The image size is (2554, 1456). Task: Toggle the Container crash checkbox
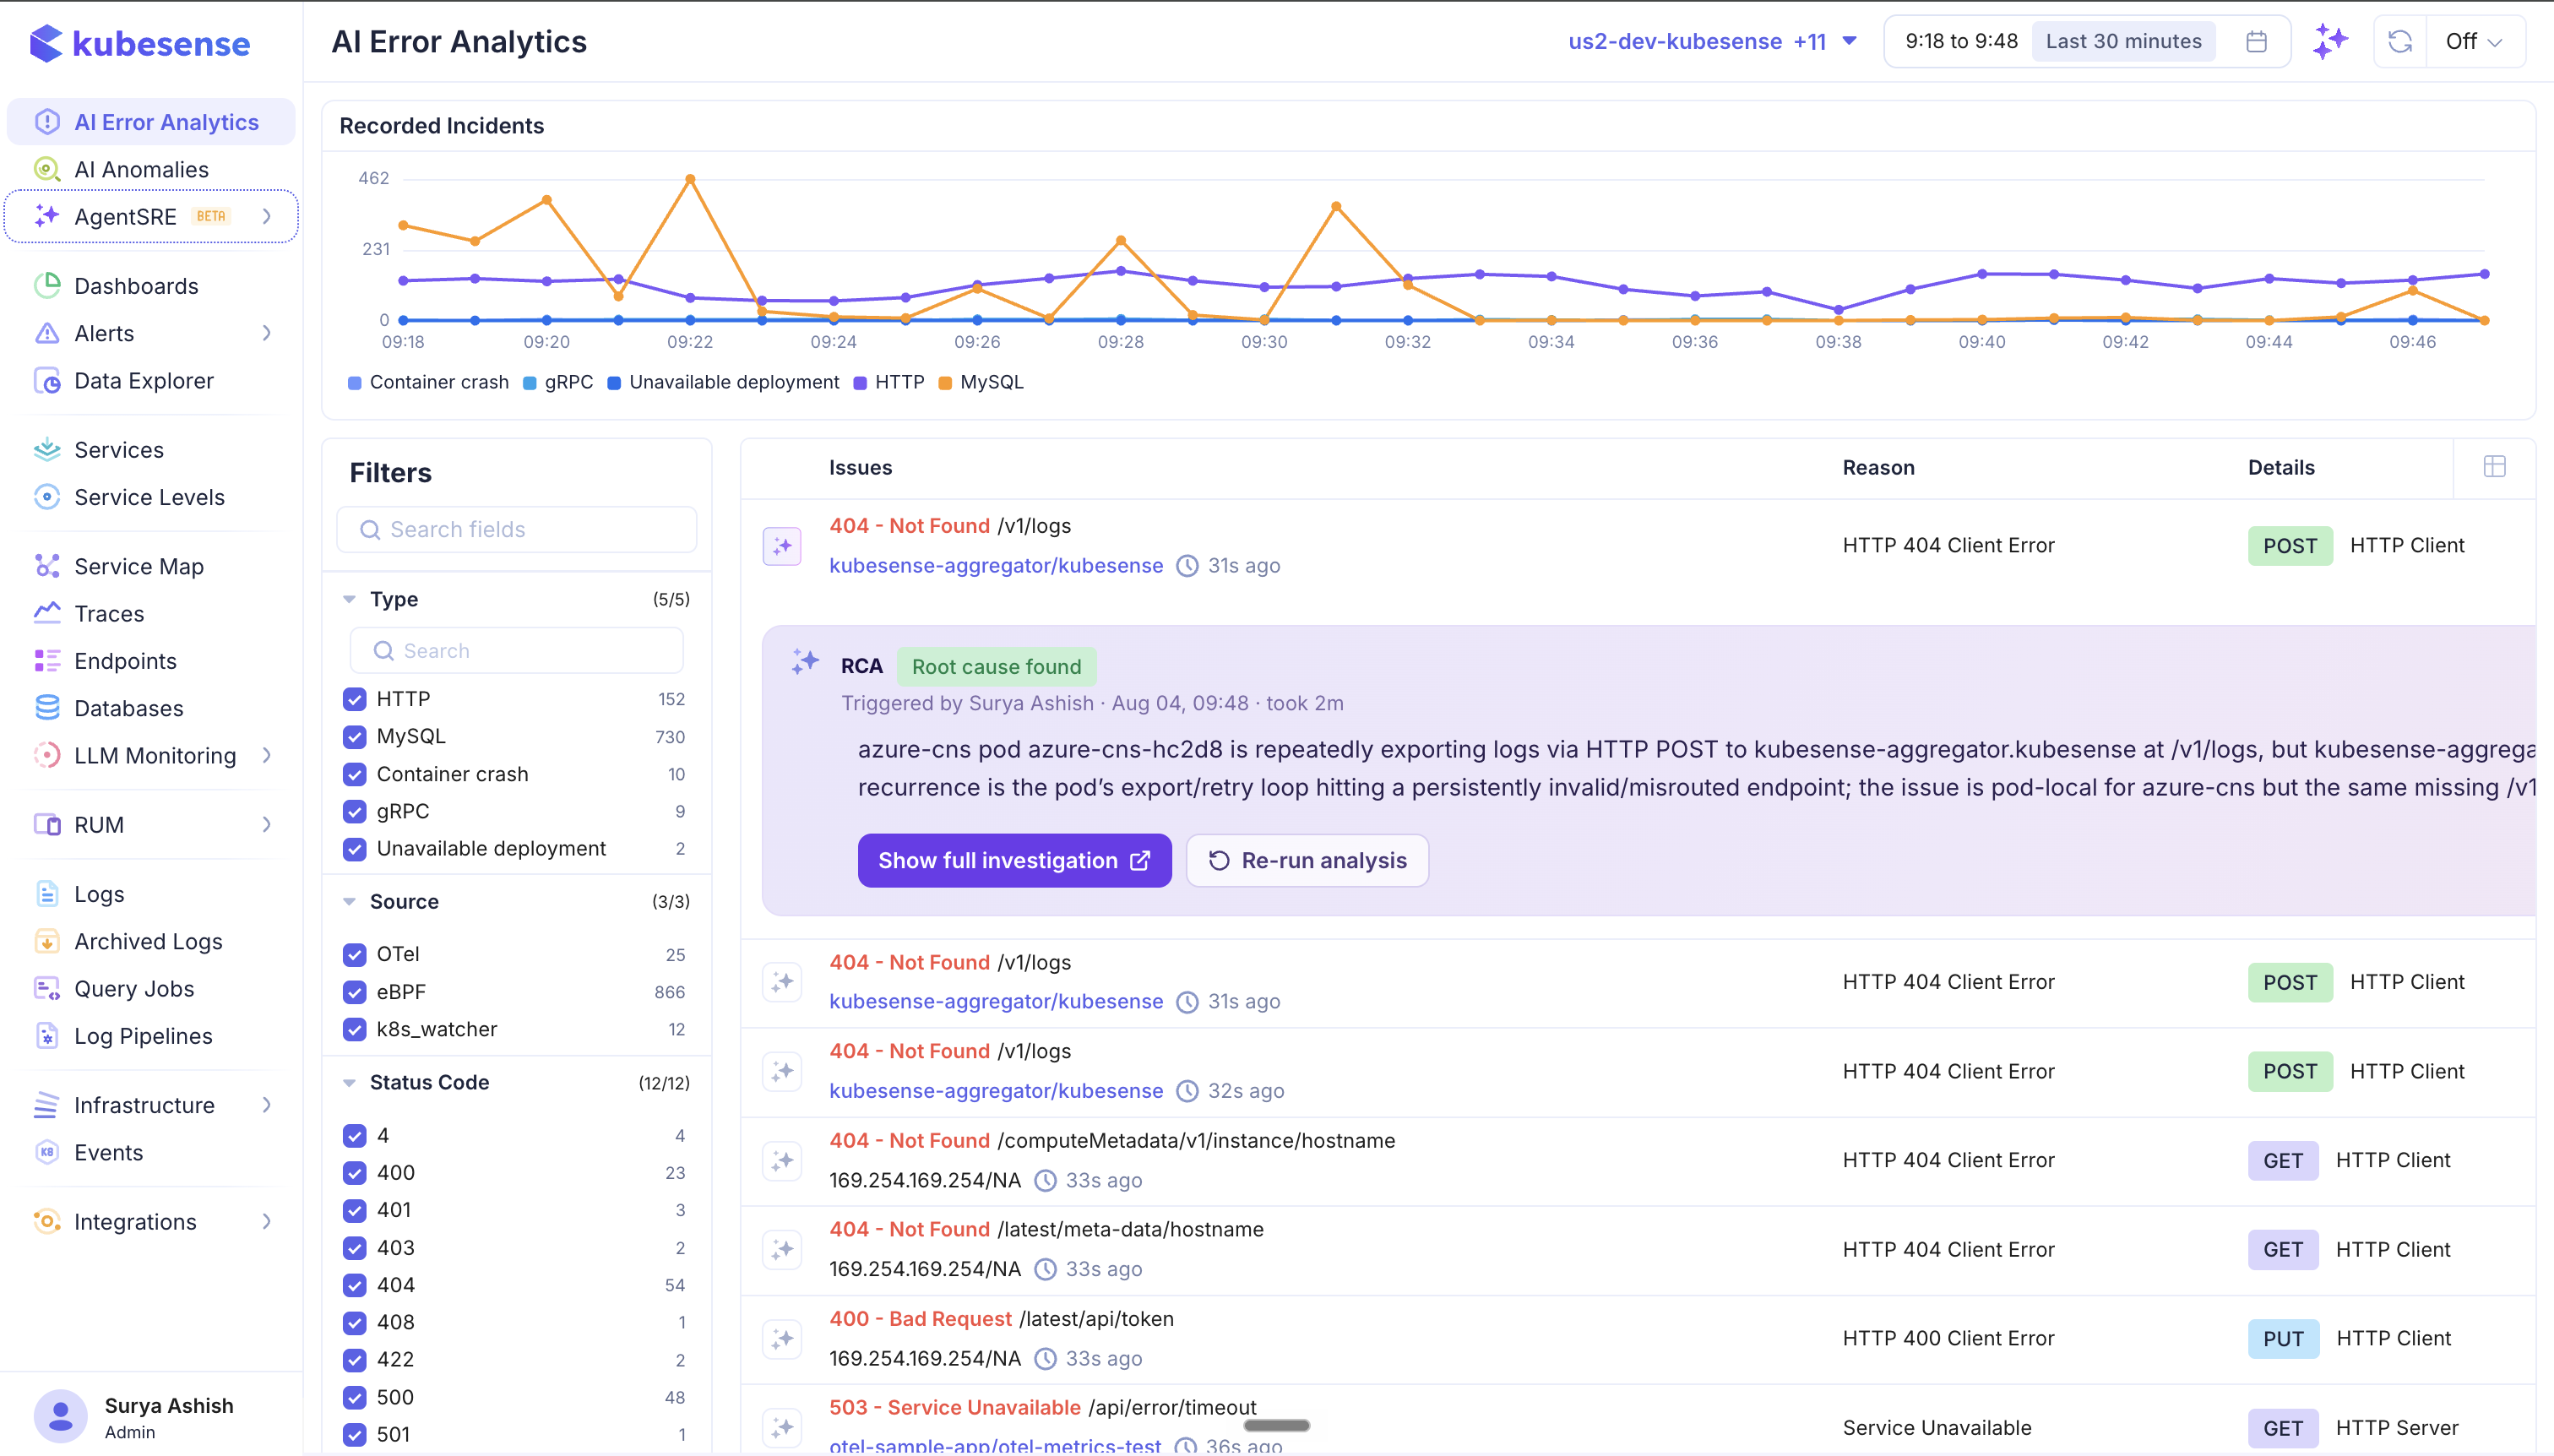pyautogui.click(x=354, y=774)
